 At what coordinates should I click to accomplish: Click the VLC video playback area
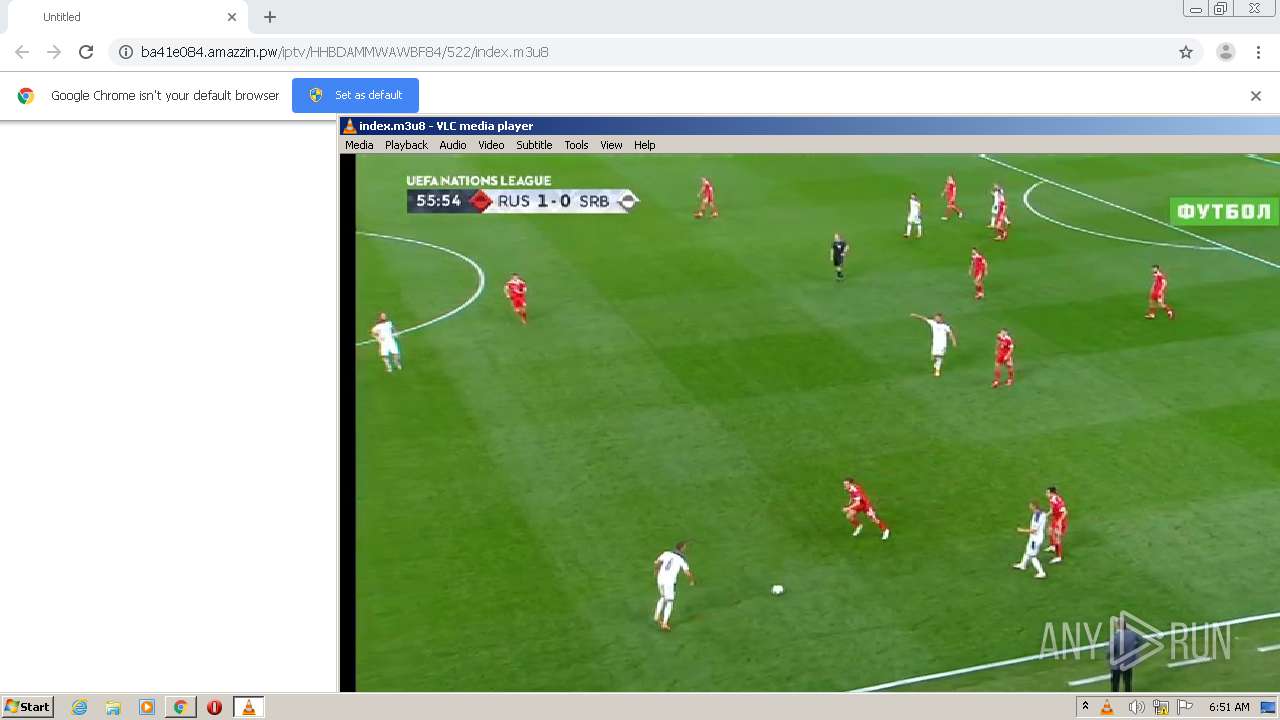pos(809,422)
